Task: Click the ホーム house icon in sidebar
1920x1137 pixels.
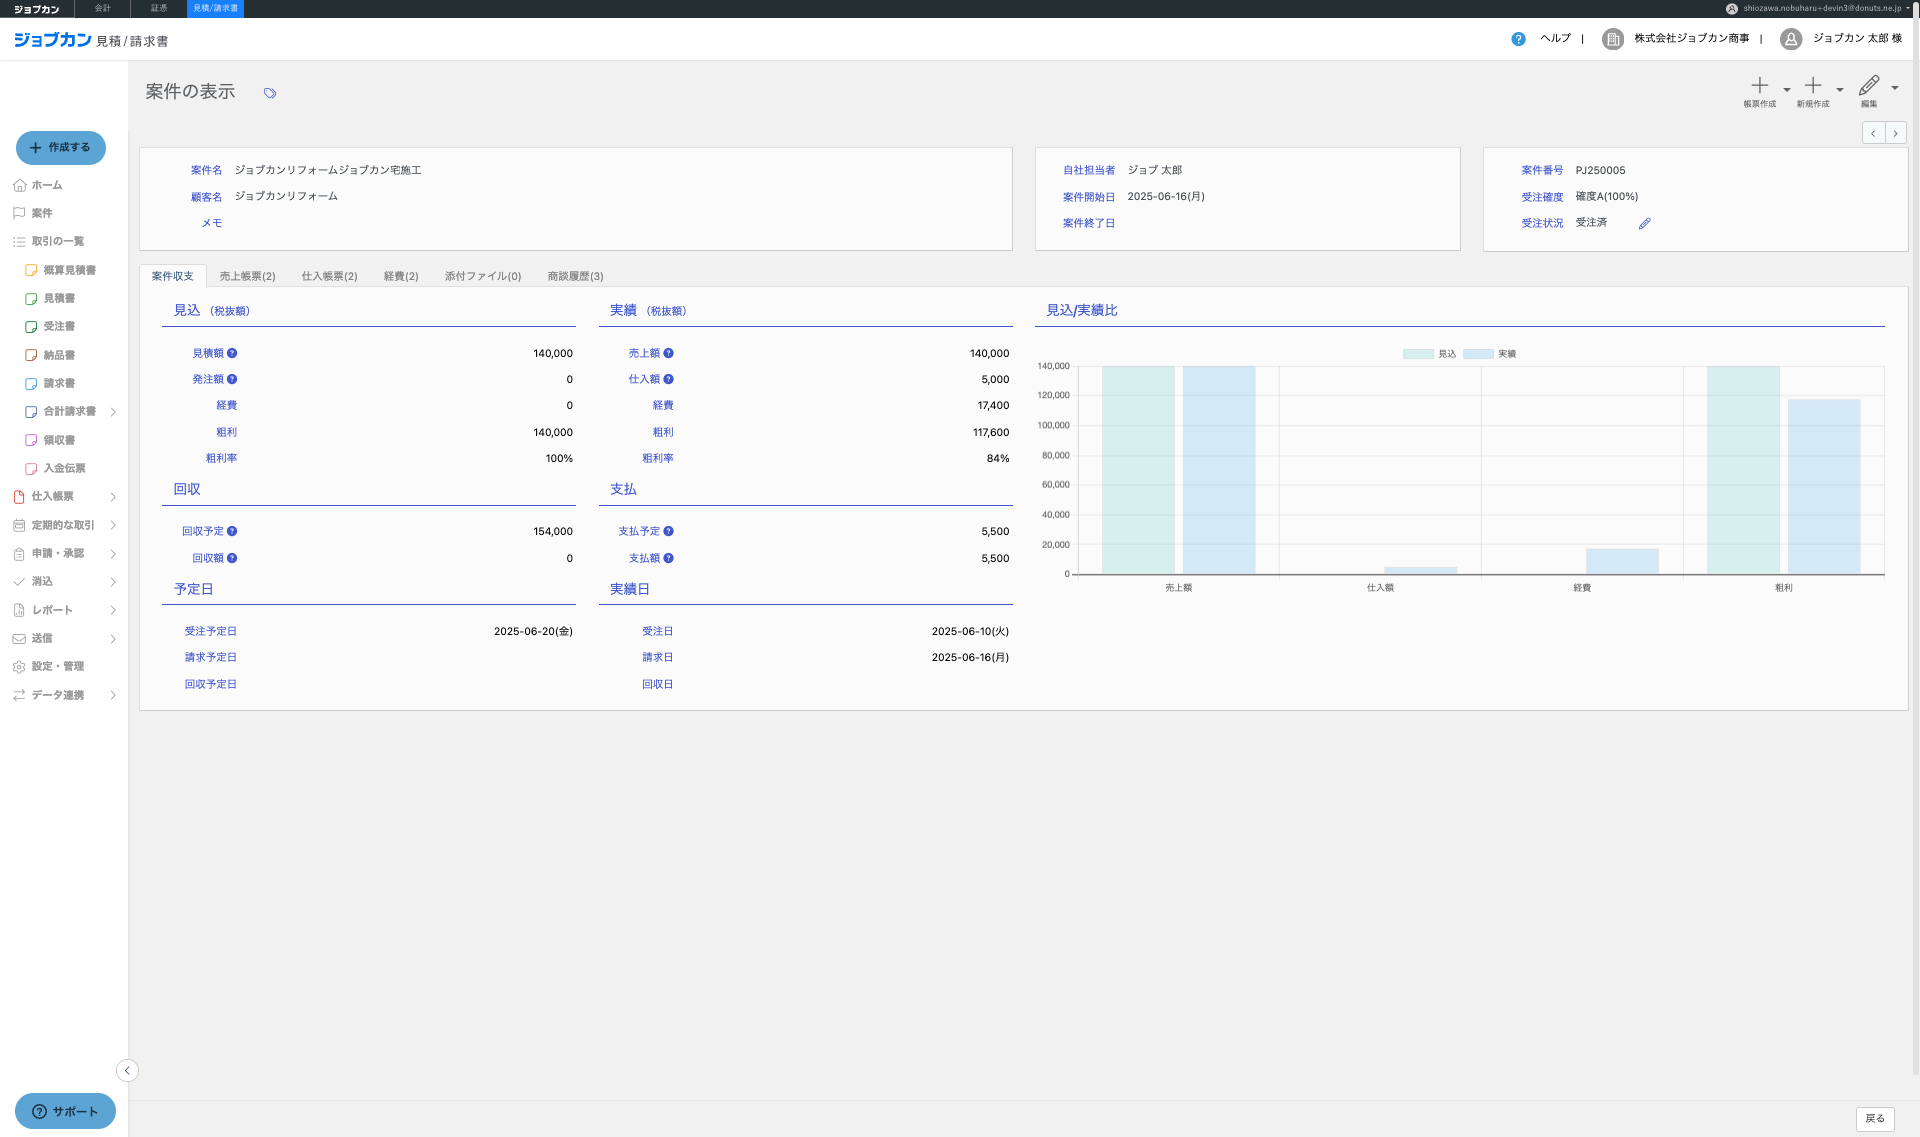Action: (x=19, y=185)
